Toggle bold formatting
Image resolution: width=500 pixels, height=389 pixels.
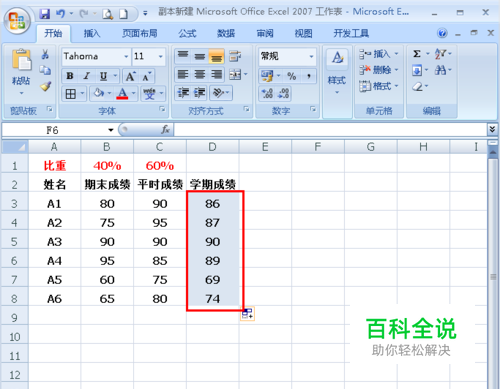coord(70,76)
